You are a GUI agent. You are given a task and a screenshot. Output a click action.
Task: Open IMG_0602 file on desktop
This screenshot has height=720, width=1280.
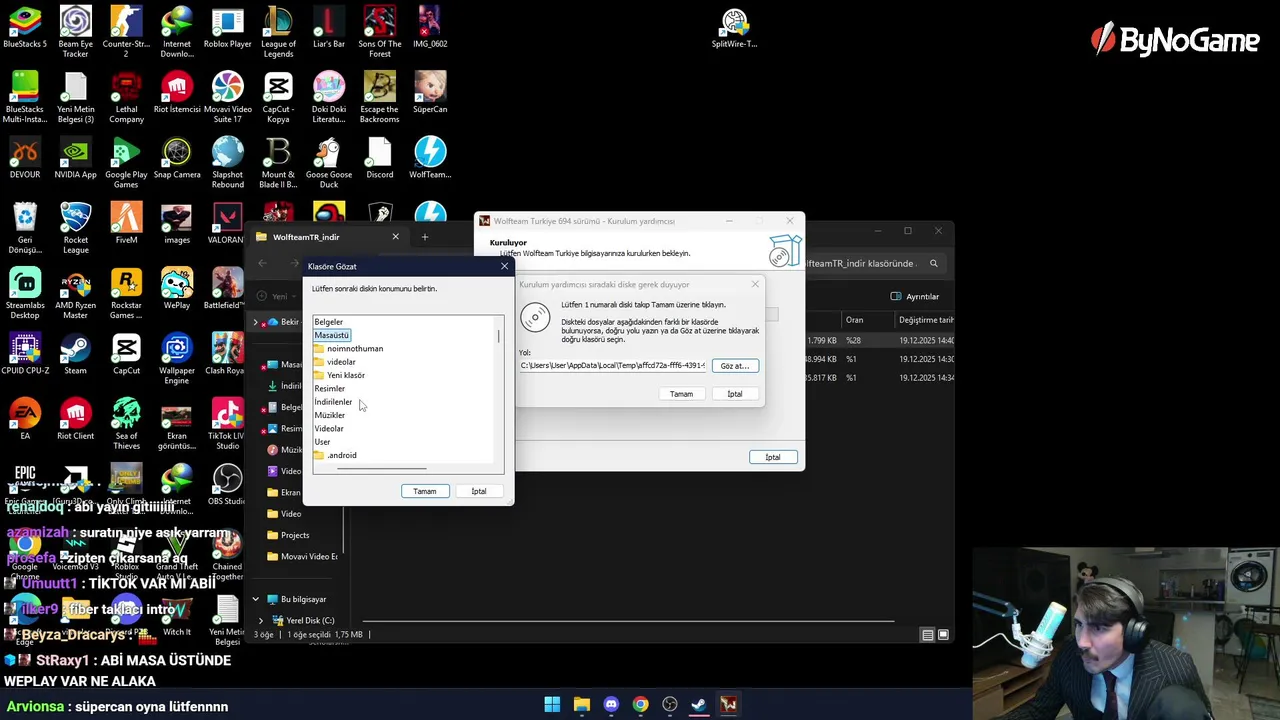[430, 28]
